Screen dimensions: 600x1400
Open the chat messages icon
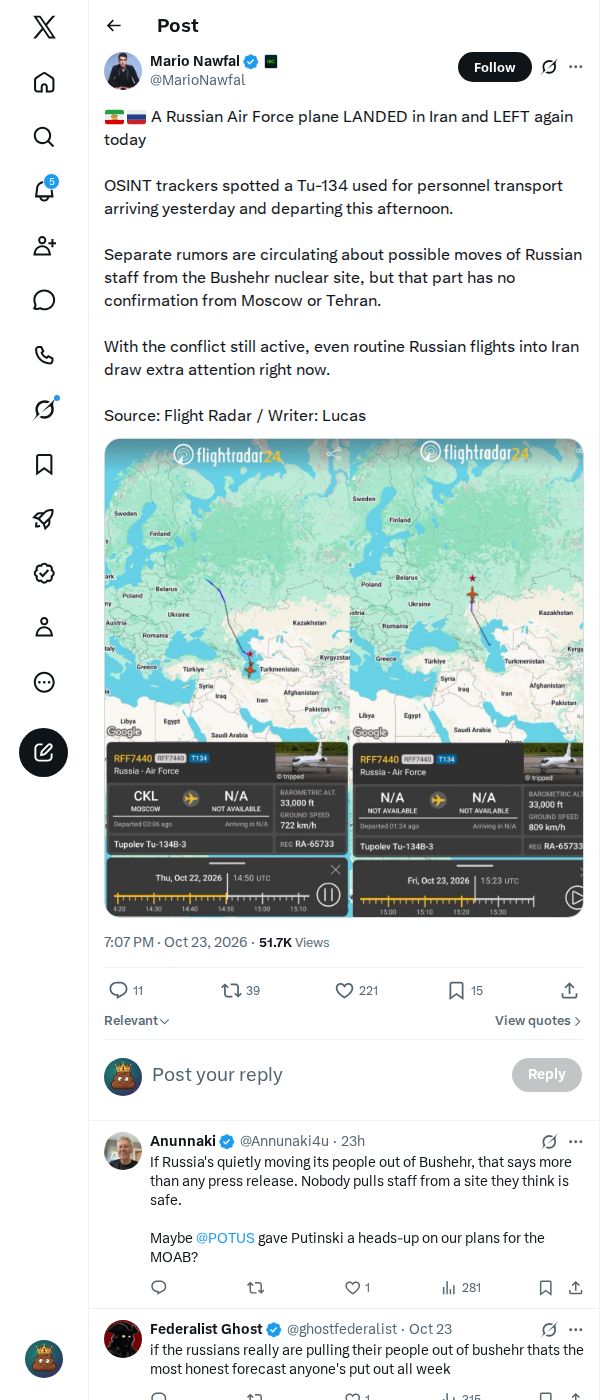coord(44,300)
